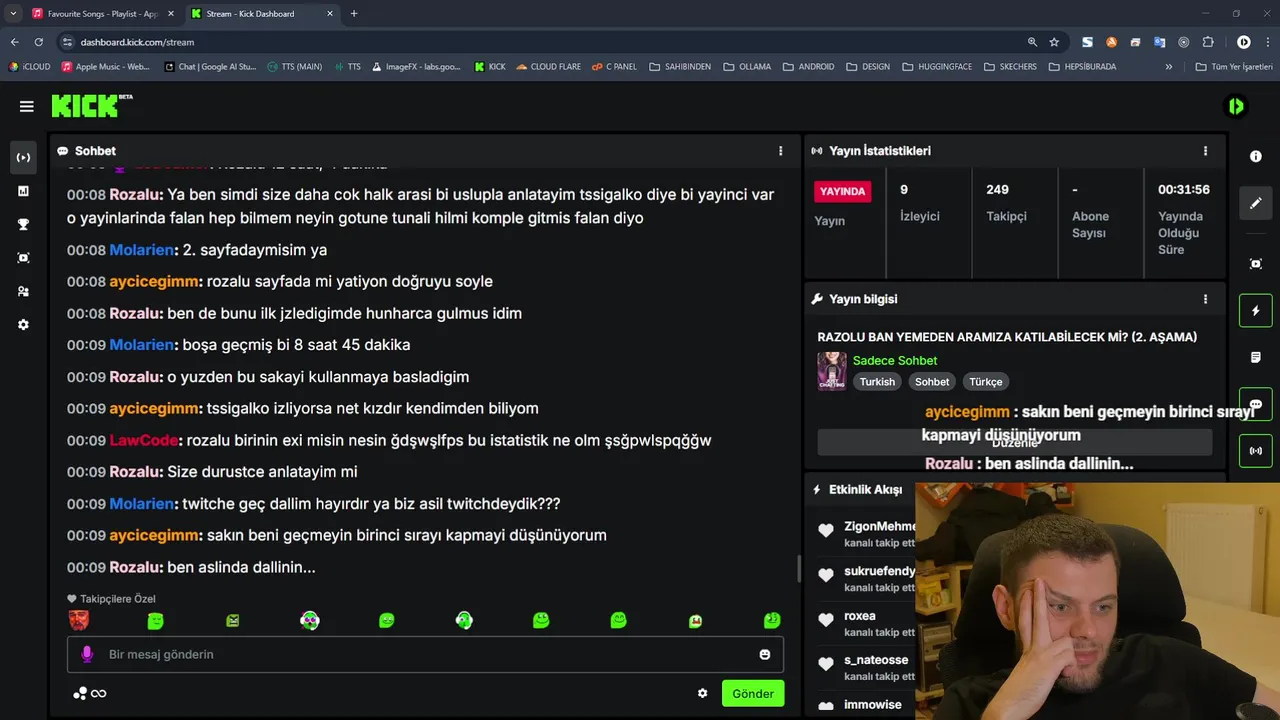The image size is (1280, 720).
Task: Show hidden bookmarks with the double chevron
Action: click(x=1169, y=67)
